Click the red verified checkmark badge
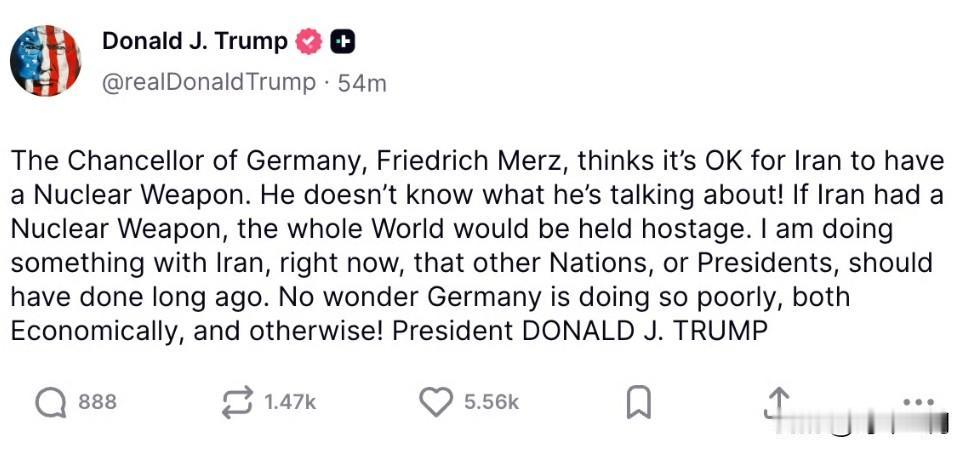The height and width of the screenshot is (449, 966). pyautogui.click(x=310, y=42)
